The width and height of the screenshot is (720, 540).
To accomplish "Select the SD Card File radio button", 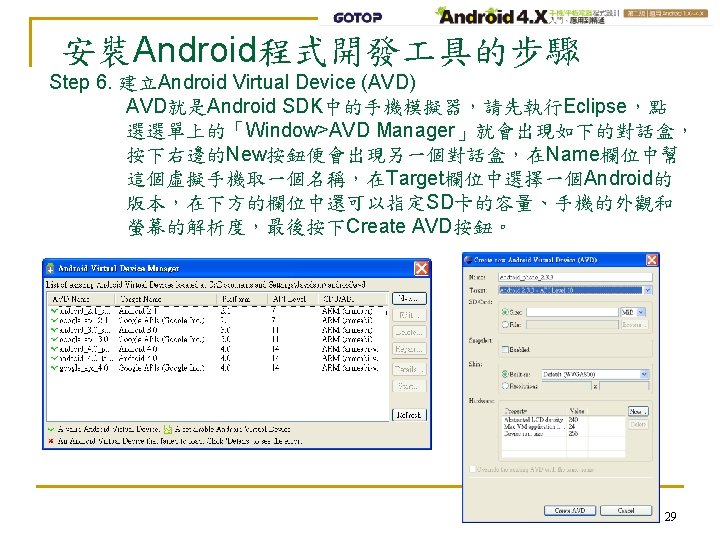I will pos(506,325).
